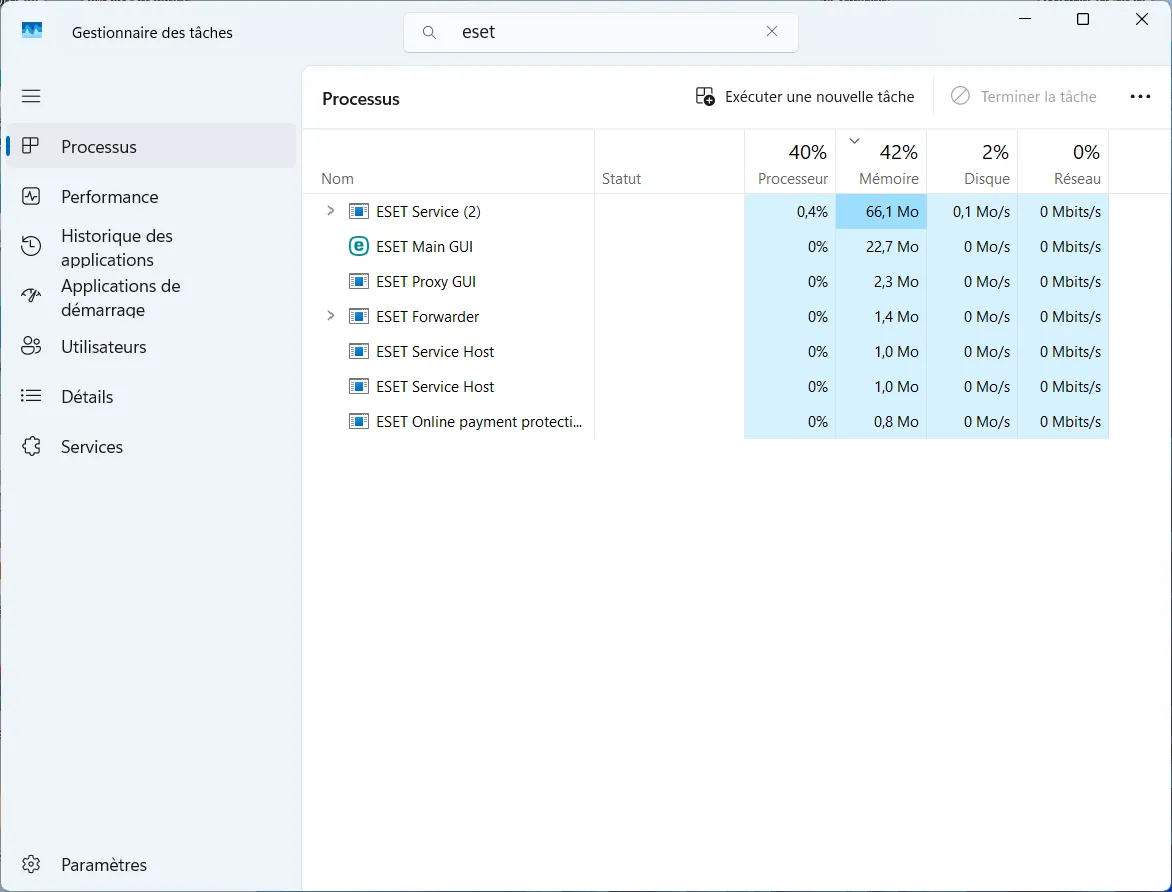This screenshot has width=1172, height=892.
Task: Click the startup apps gauge icon
Action: point(31,295)
